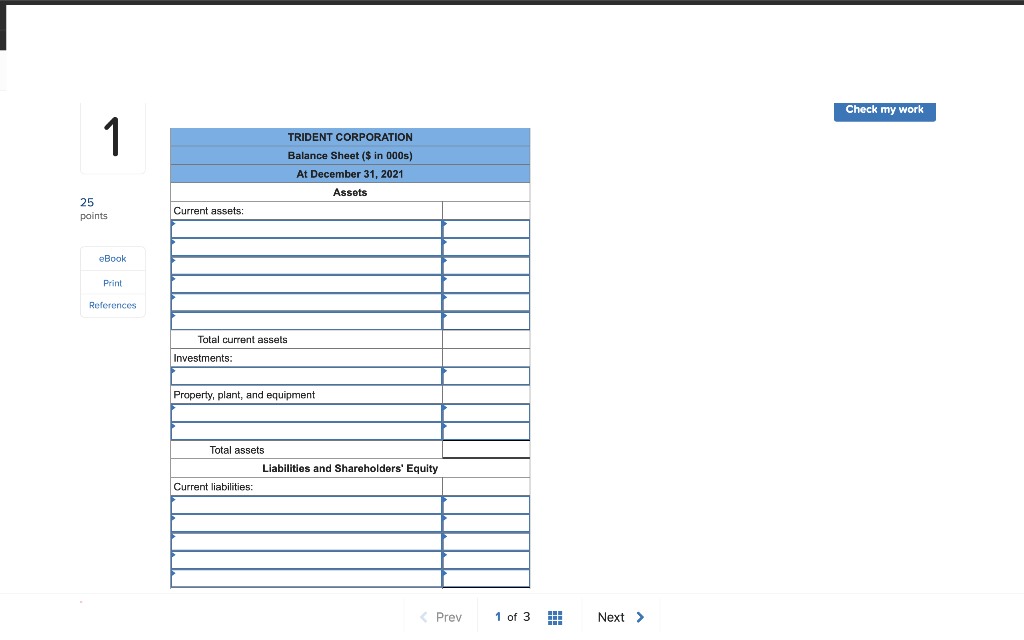Click the Print link
This screenshot has height=640, width=1024.
[x=112, y=283]
